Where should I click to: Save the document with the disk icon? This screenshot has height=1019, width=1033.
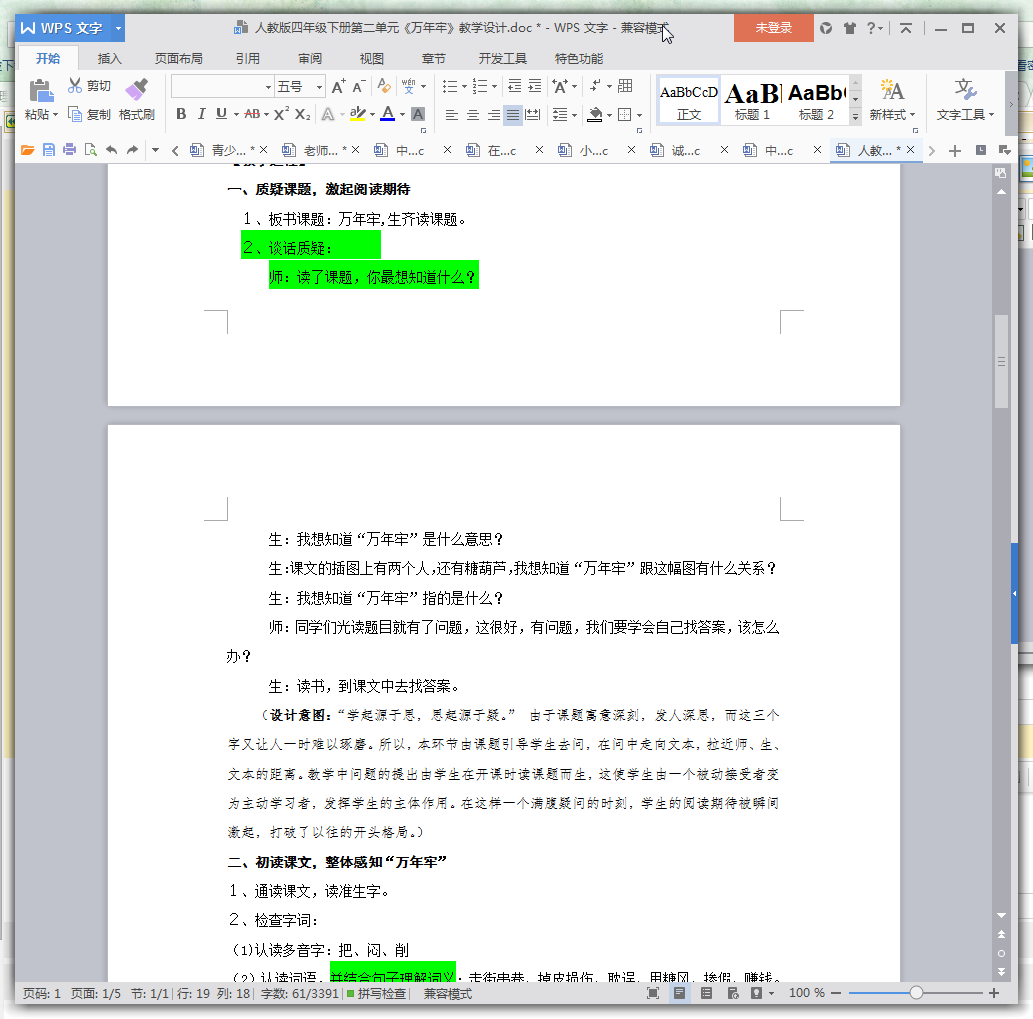(49, 150)
